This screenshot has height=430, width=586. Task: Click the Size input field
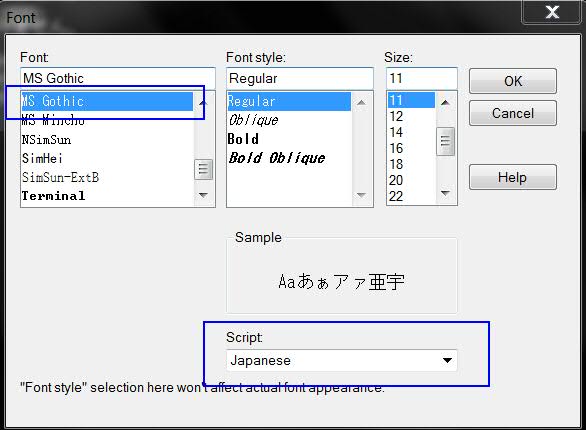tap(422, 78)
